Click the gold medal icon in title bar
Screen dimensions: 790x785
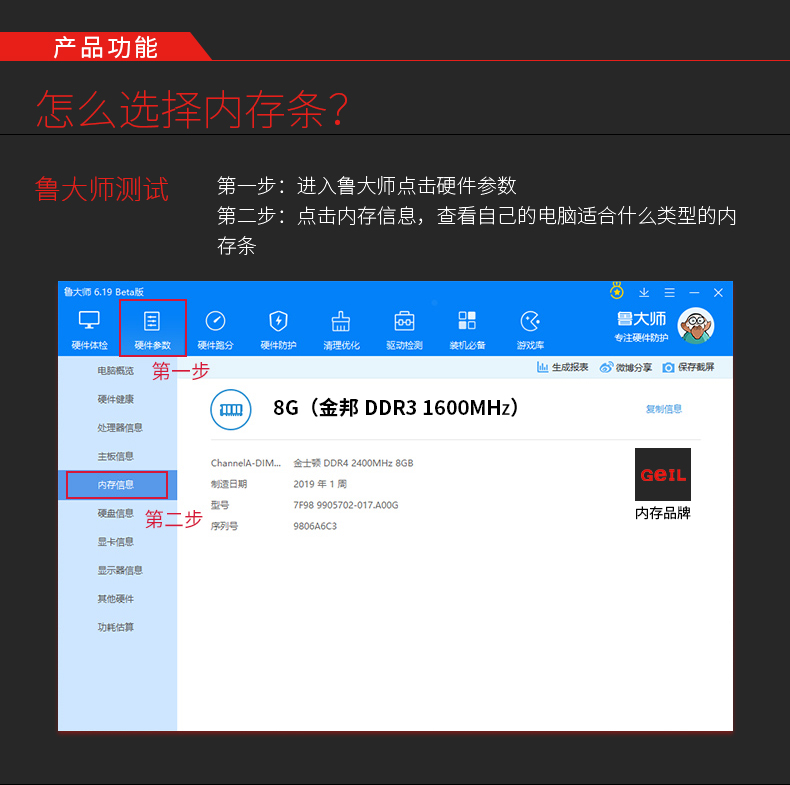617,291
